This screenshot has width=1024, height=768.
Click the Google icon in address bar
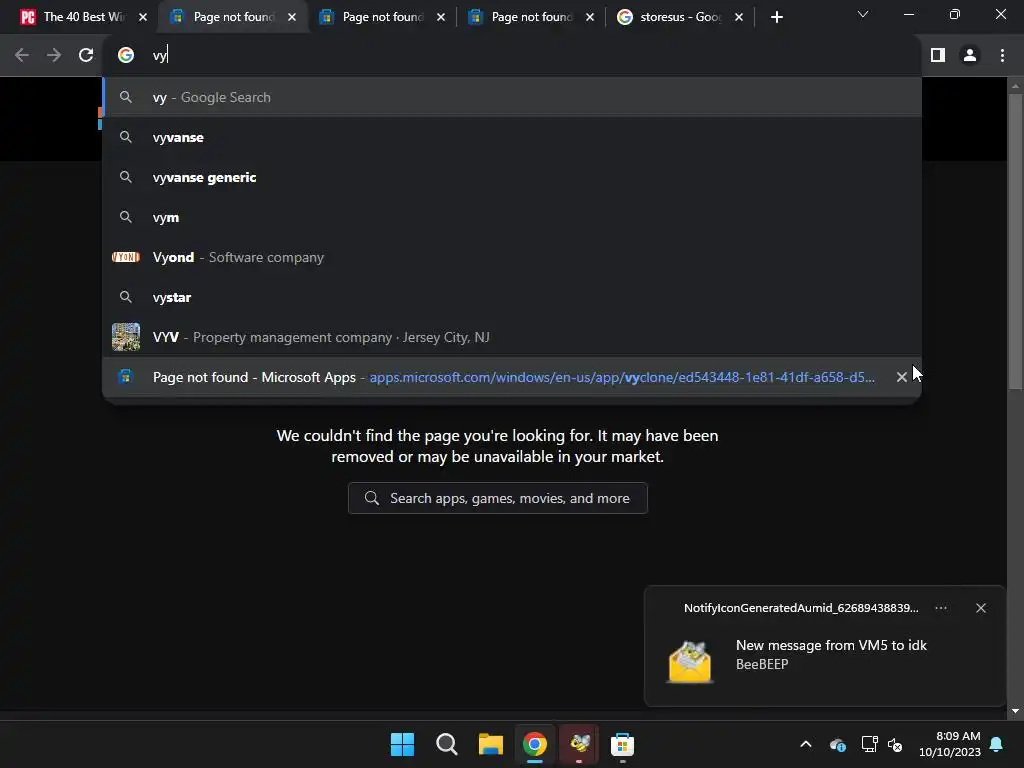click(x=125, y=56)
